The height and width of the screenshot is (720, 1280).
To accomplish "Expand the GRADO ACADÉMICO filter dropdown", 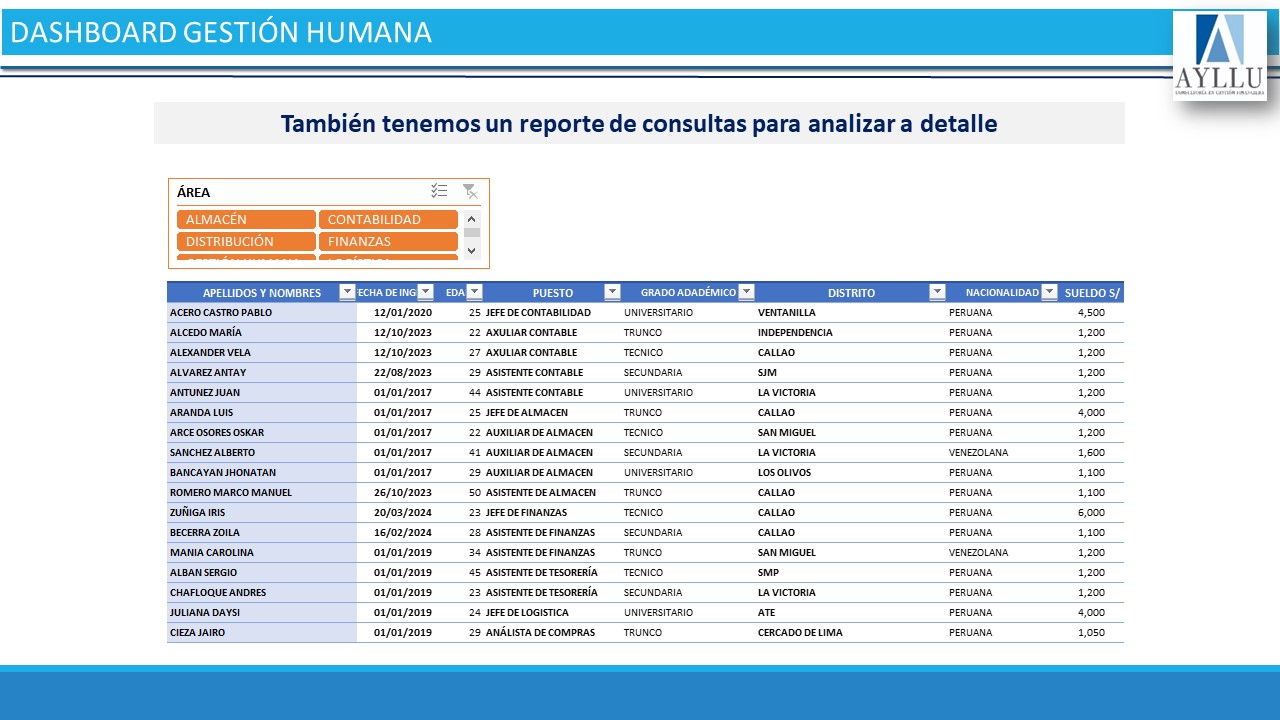I will [746, 292].
